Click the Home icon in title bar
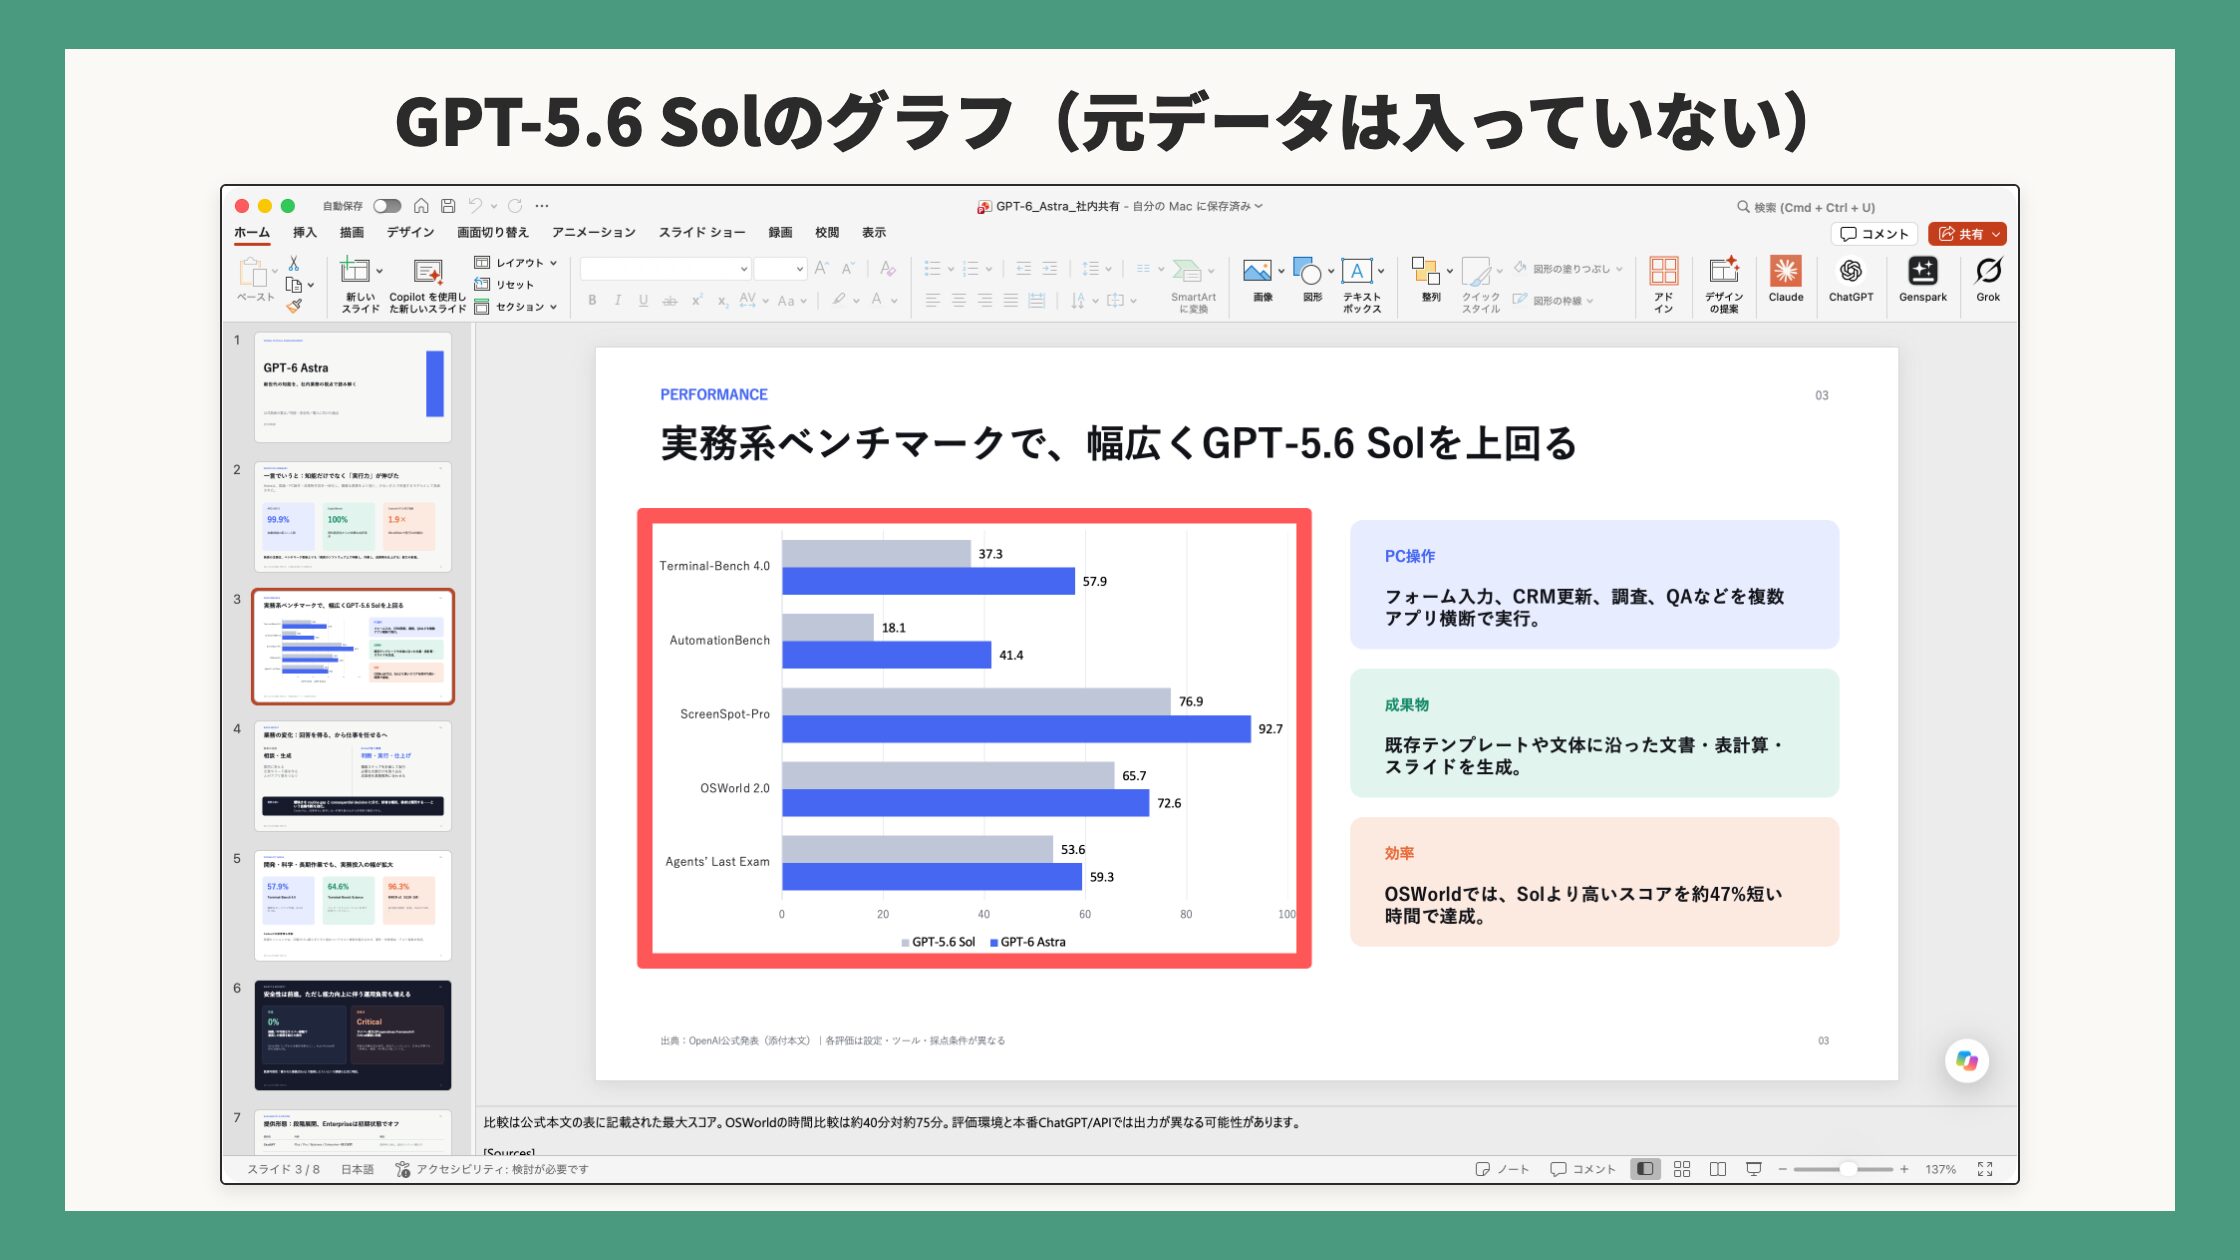Image resolution: width=2240 pixels, height=1260 pixels. (x=421, y=206)
